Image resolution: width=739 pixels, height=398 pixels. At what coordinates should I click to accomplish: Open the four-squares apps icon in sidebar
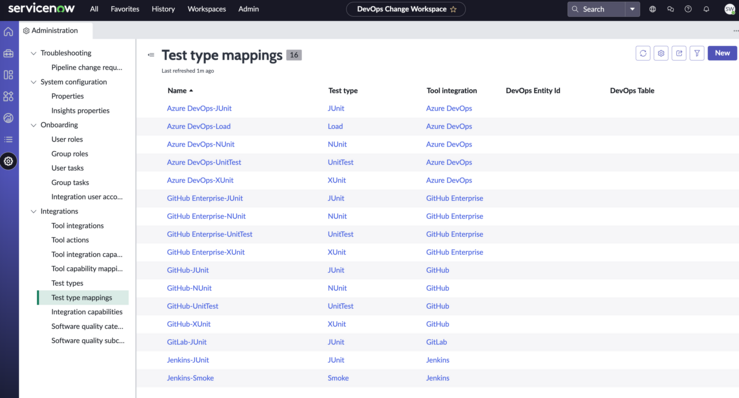pyautogui.click(x=8, y=96)
